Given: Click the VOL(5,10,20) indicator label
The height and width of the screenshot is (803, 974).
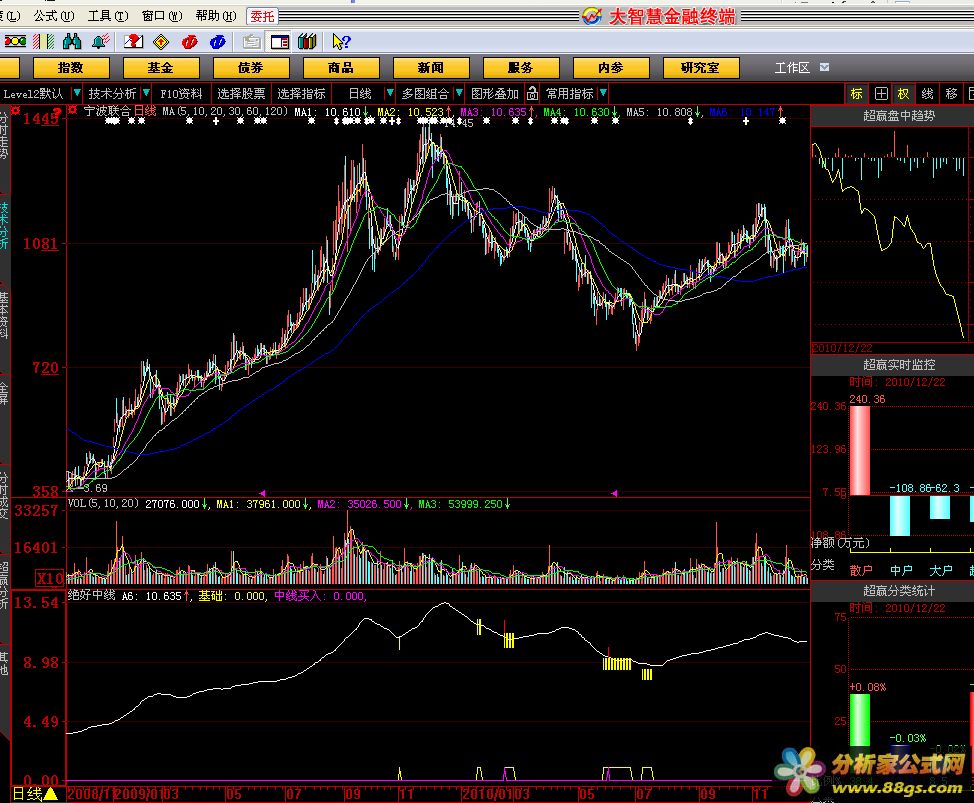Looking at the screenshot, I should click(103, 503).
